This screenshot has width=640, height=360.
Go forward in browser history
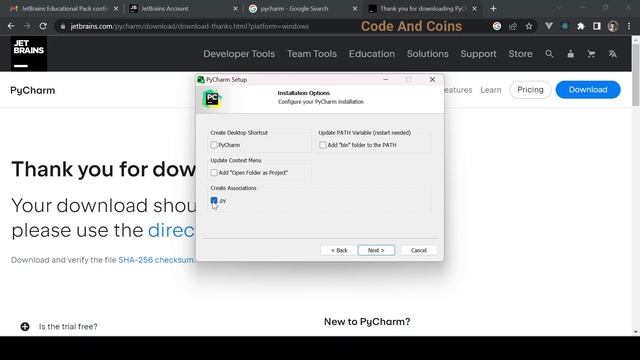point(27,26)
